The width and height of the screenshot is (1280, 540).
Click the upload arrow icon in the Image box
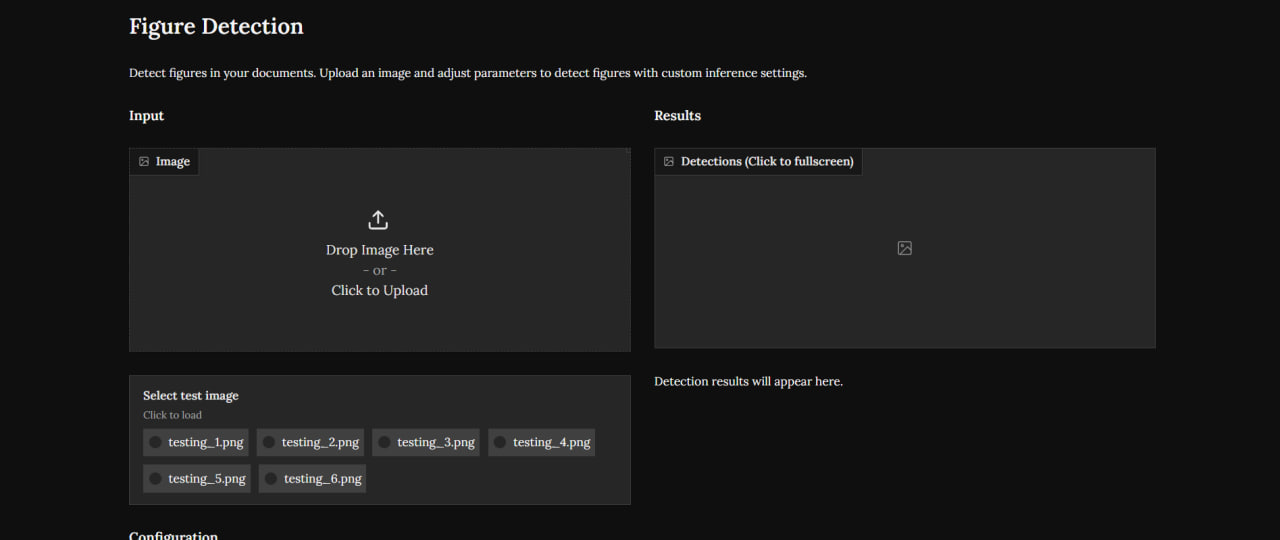click(x=378, y=220)
